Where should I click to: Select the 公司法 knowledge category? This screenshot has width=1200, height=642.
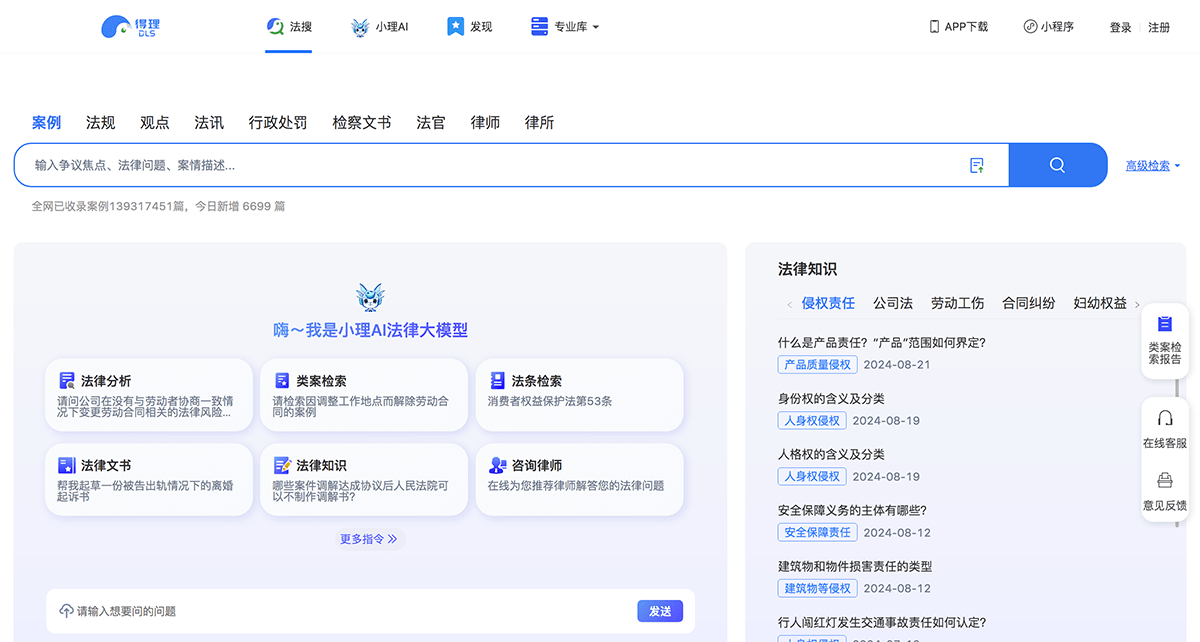click(893, 303)
